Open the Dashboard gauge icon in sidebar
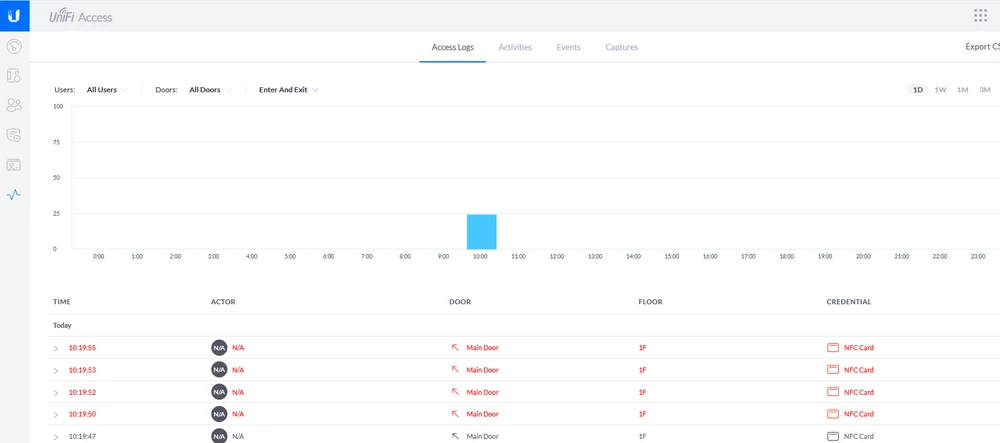The height and width of the screenshot is (443, 1000). (x=14, y=46)
